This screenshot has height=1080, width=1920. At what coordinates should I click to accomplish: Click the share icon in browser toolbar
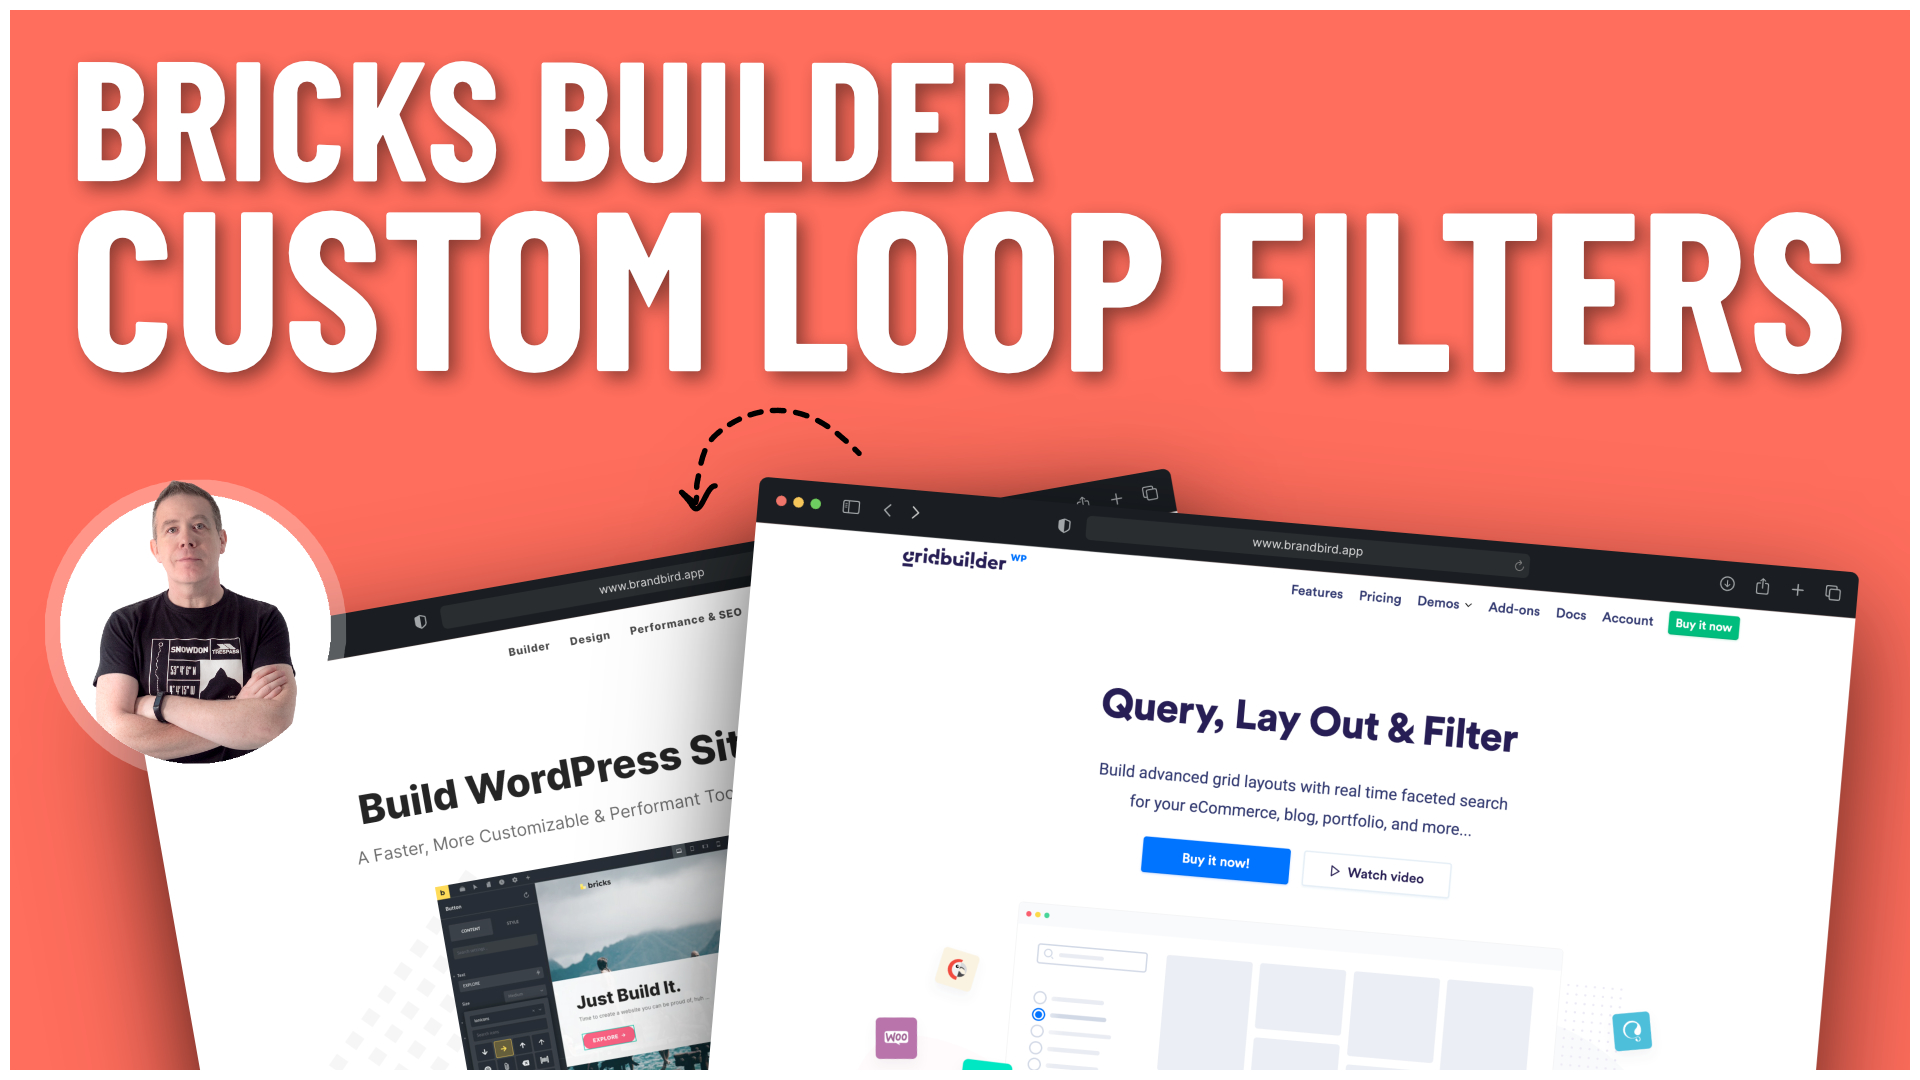[1762, 589]
